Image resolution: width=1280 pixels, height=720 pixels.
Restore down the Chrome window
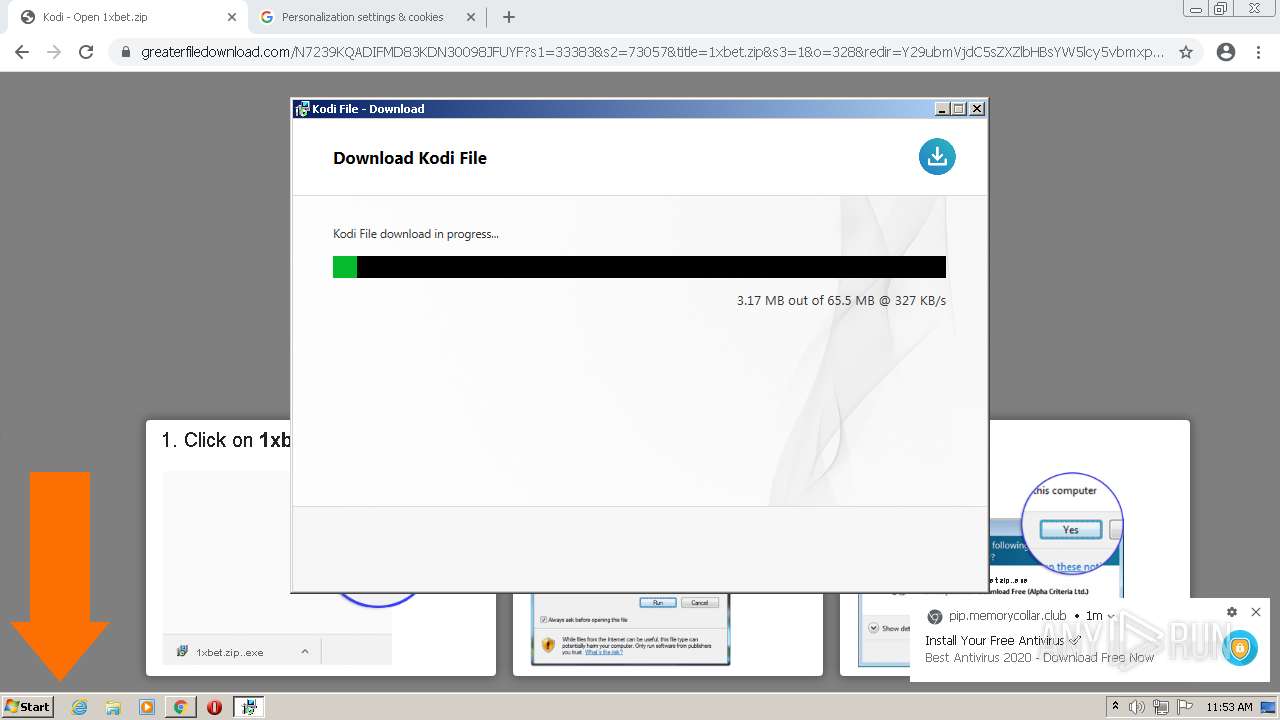coord(1221,9)
